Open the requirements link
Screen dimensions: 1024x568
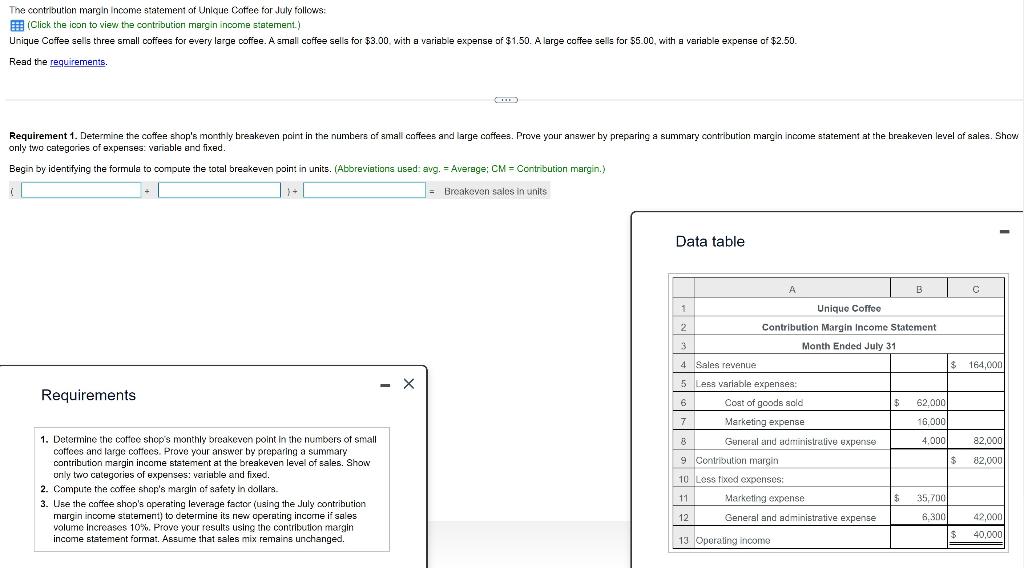tap(77, 62)
